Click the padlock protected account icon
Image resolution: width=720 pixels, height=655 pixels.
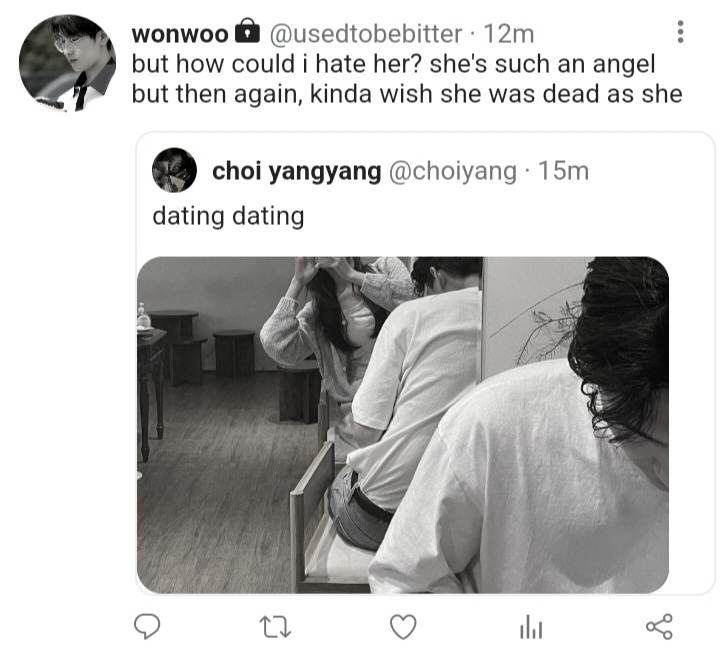248,31
